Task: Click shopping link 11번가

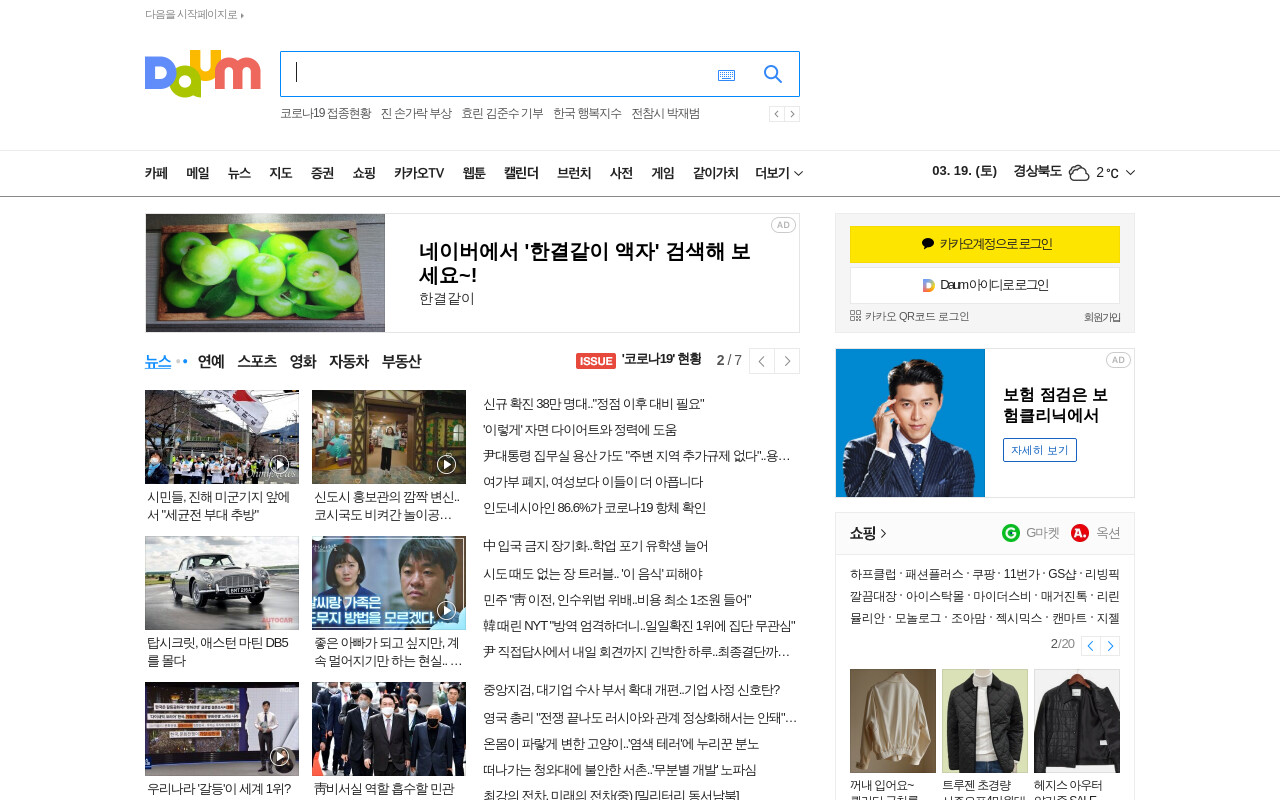Action: (x=1021, y=574)
